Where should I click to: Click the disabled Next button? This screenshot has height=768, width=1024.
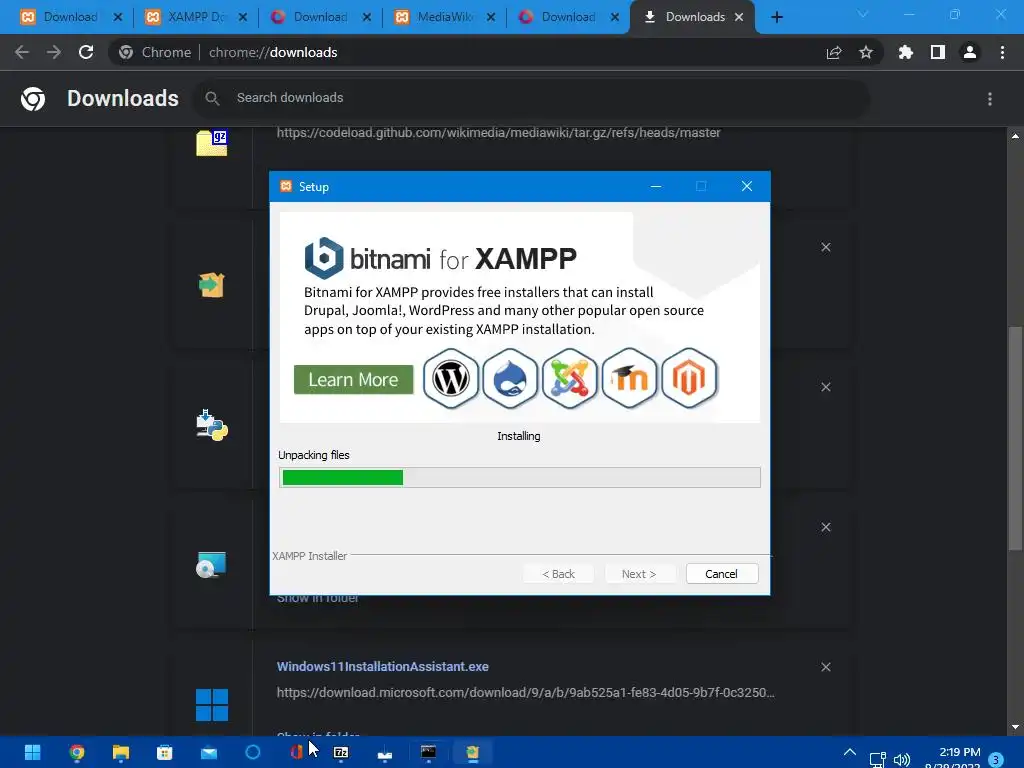(639, 573)
